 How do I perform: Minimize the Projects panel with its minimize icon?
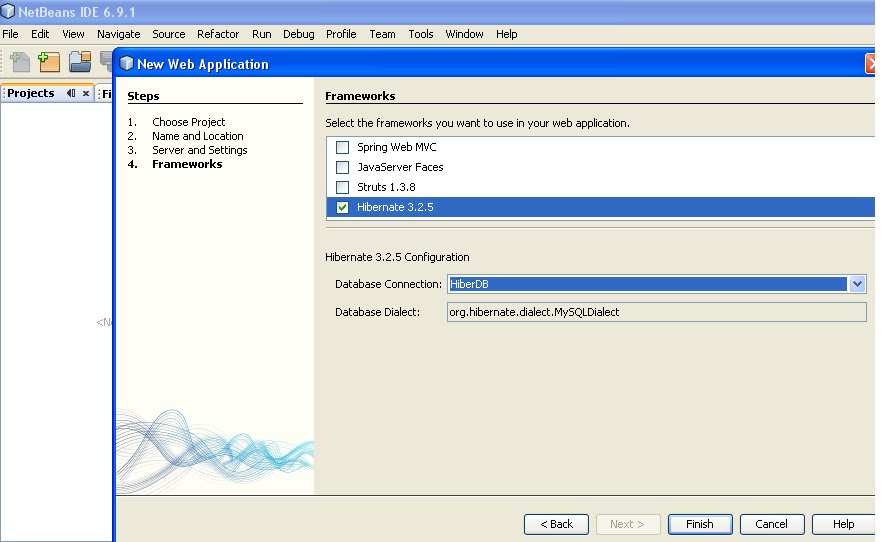[x=71, y=93]
